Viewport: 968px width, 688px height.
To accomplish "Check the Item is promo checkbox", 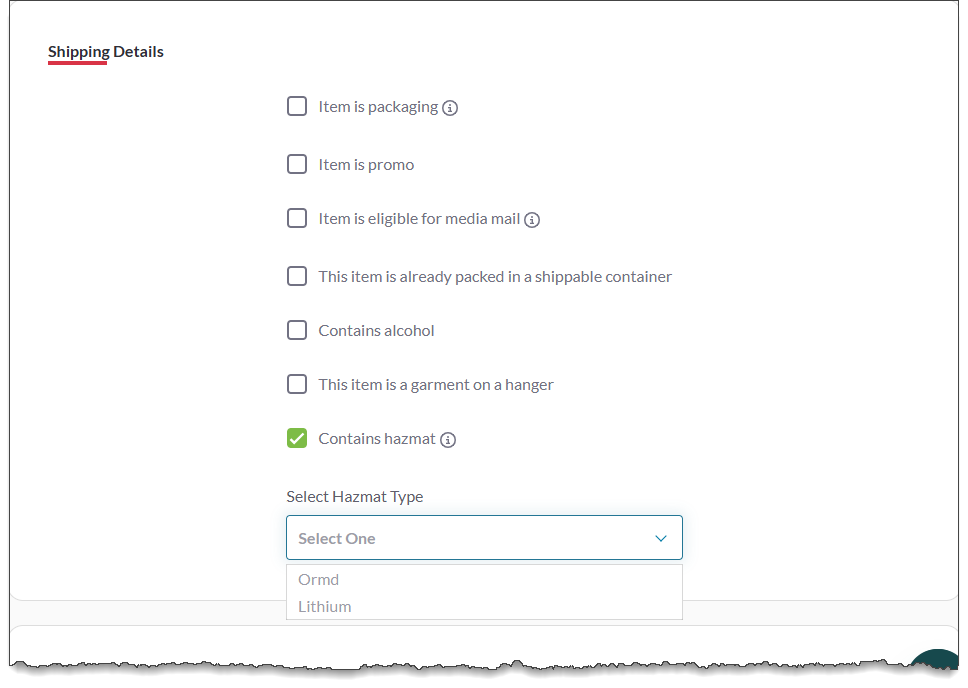I will pos(297,164).
